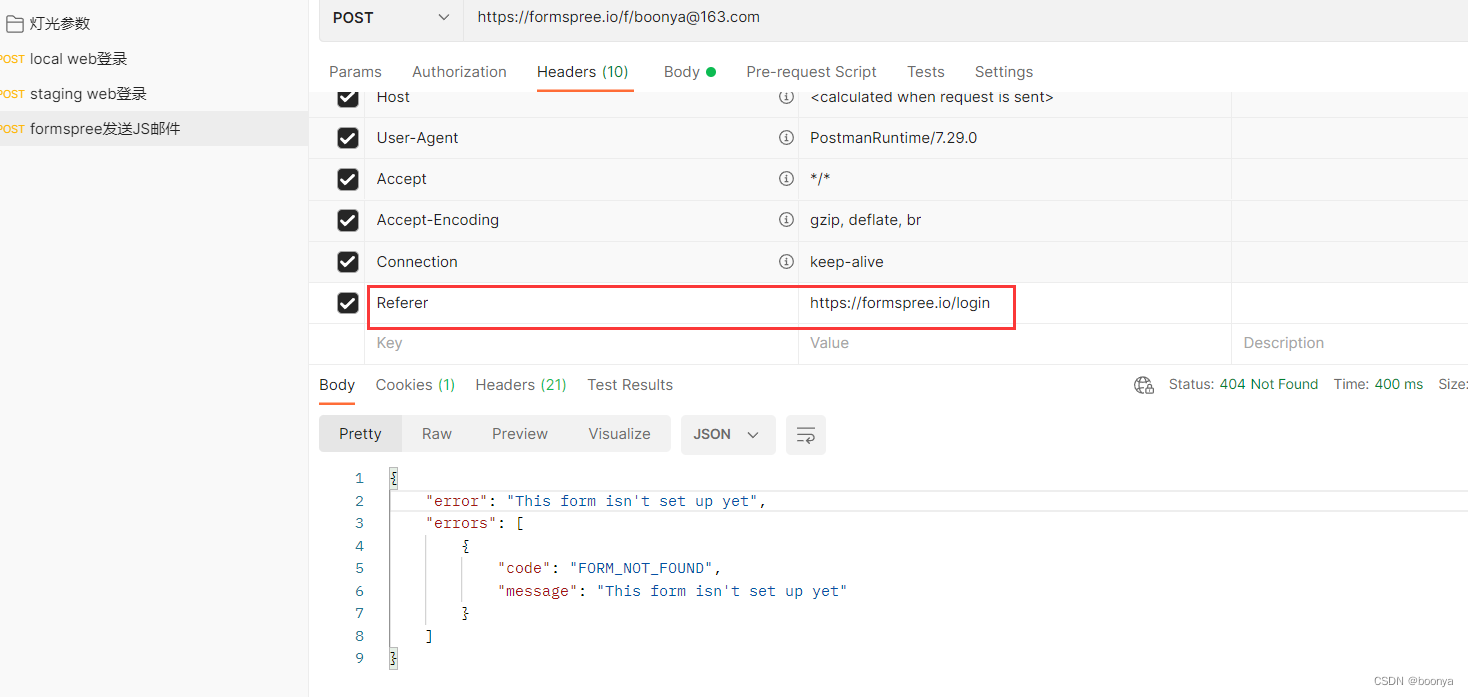Viewport: 1468px width, 697px height.
Task: Click the "FORM_NOT_FOUND" code value
Action: pyautogui.click(x=641, y=568)
